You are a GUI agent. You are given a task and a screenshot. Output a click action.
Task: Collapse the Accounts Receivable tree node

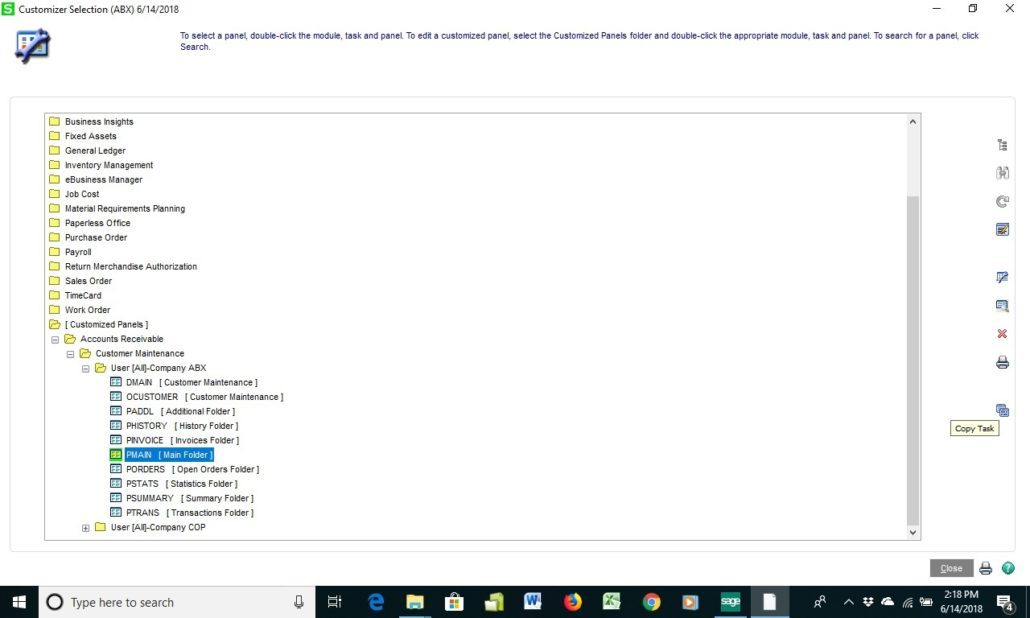(x=56, y=339)
